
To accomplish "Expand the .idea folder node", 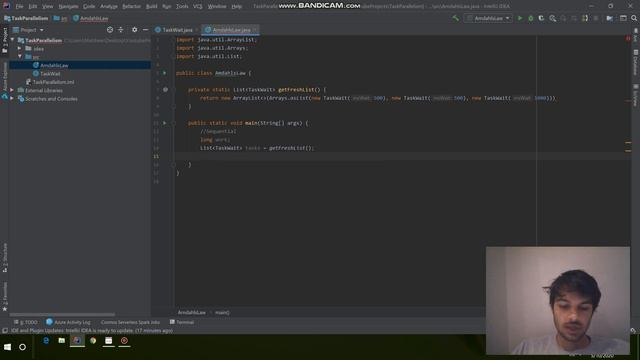I will coord(20,49).
